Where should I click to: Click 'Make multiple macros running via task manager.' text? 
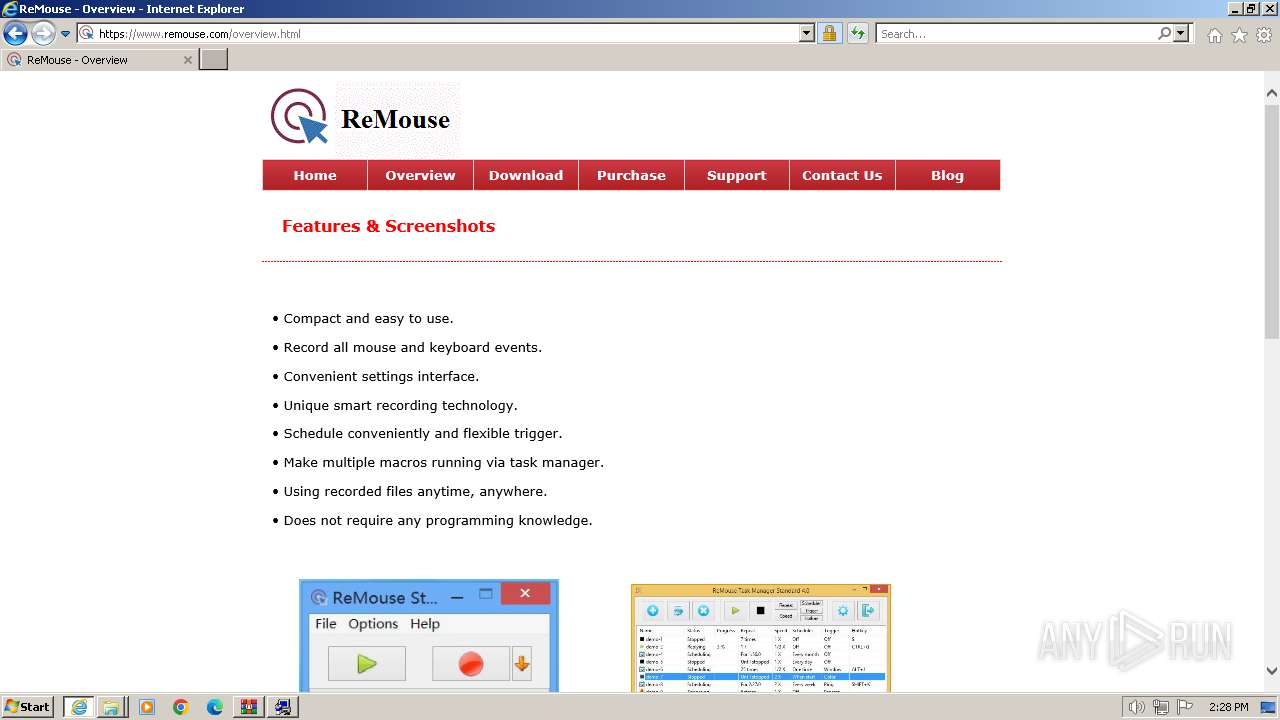pyautogui.click(x=444, y=462)
